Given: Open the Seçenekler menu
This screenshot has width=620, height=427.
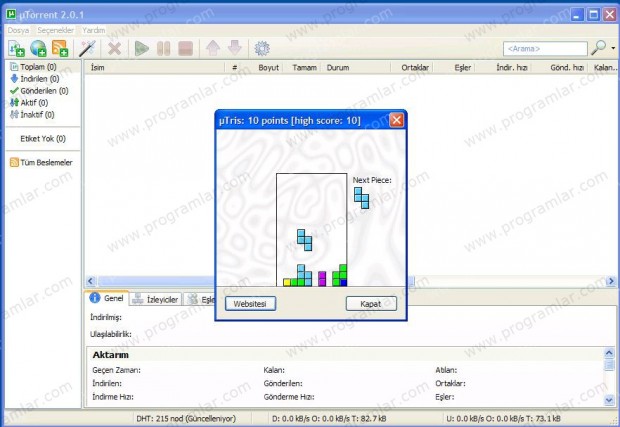Looking at the screenshot, I should tap(56, 30).
